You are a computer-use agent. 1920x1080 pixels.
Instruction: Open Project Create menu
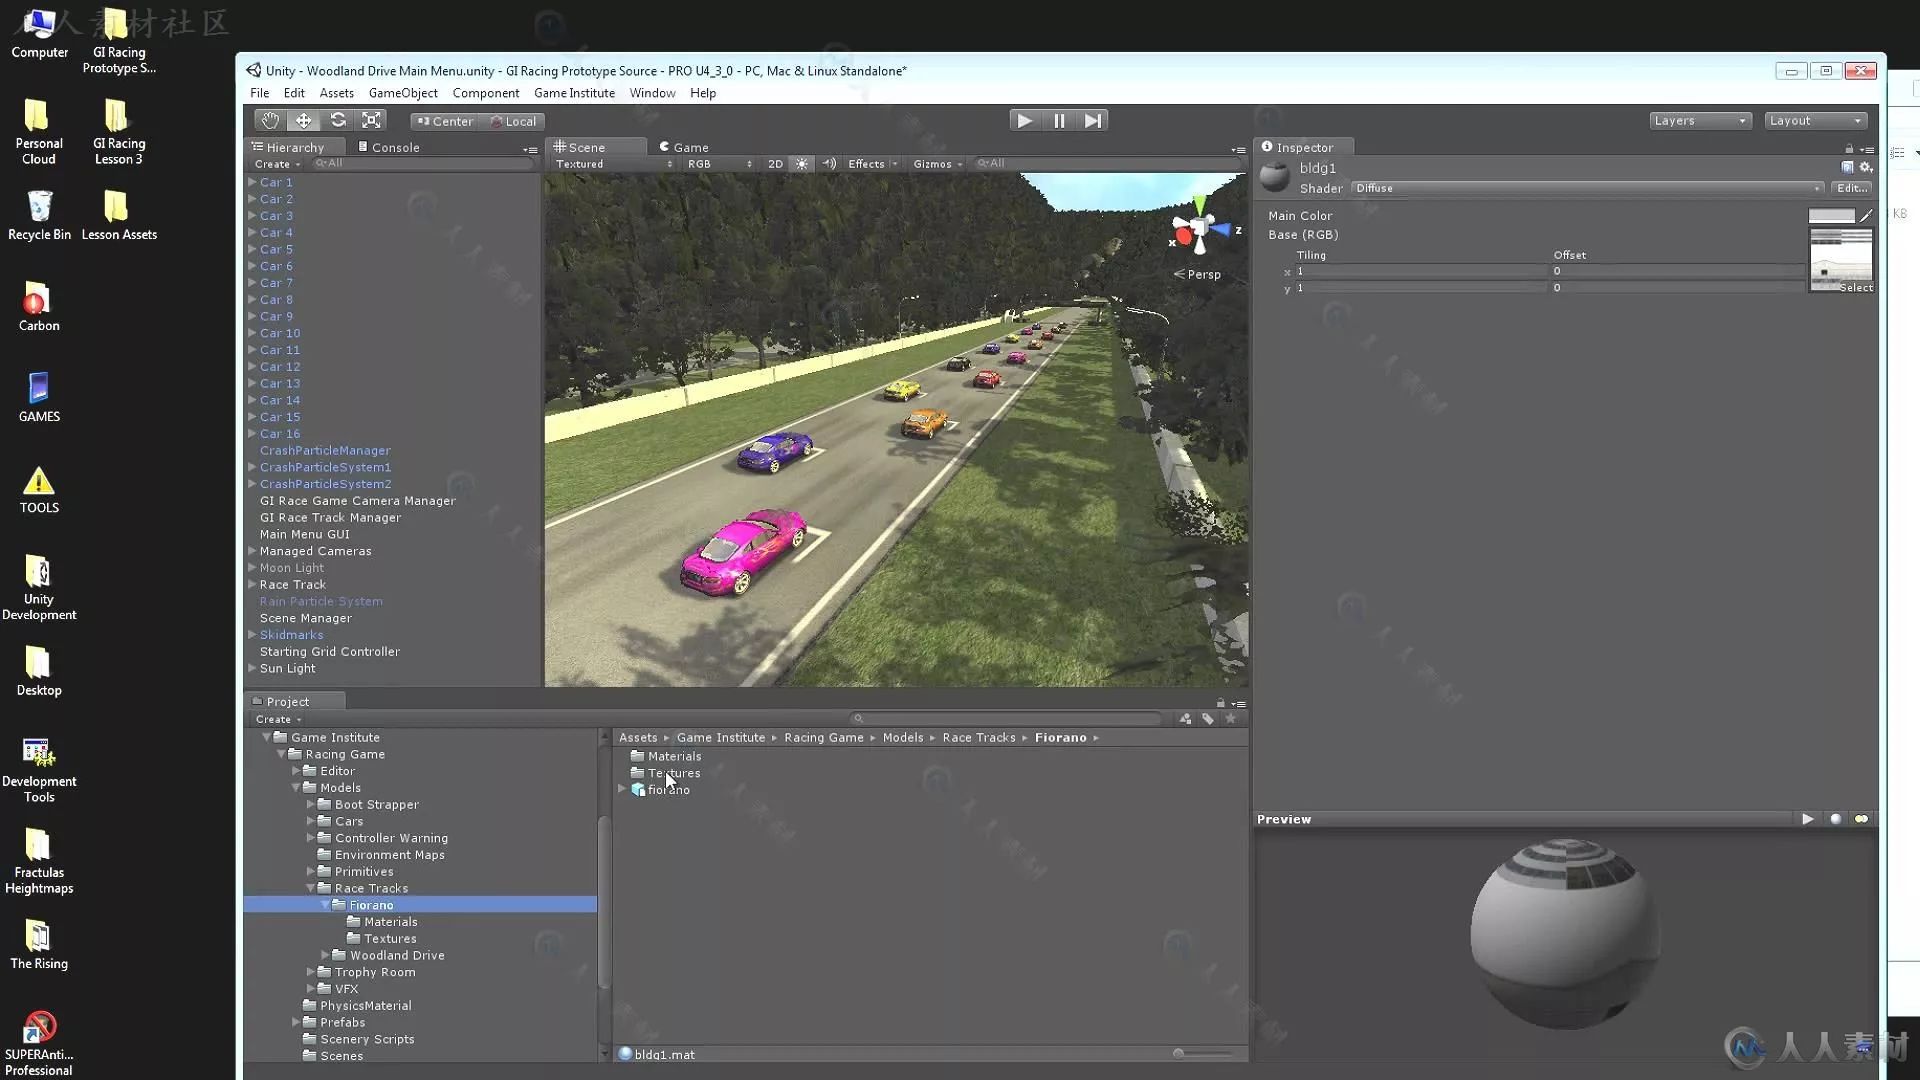click(278, 719)
